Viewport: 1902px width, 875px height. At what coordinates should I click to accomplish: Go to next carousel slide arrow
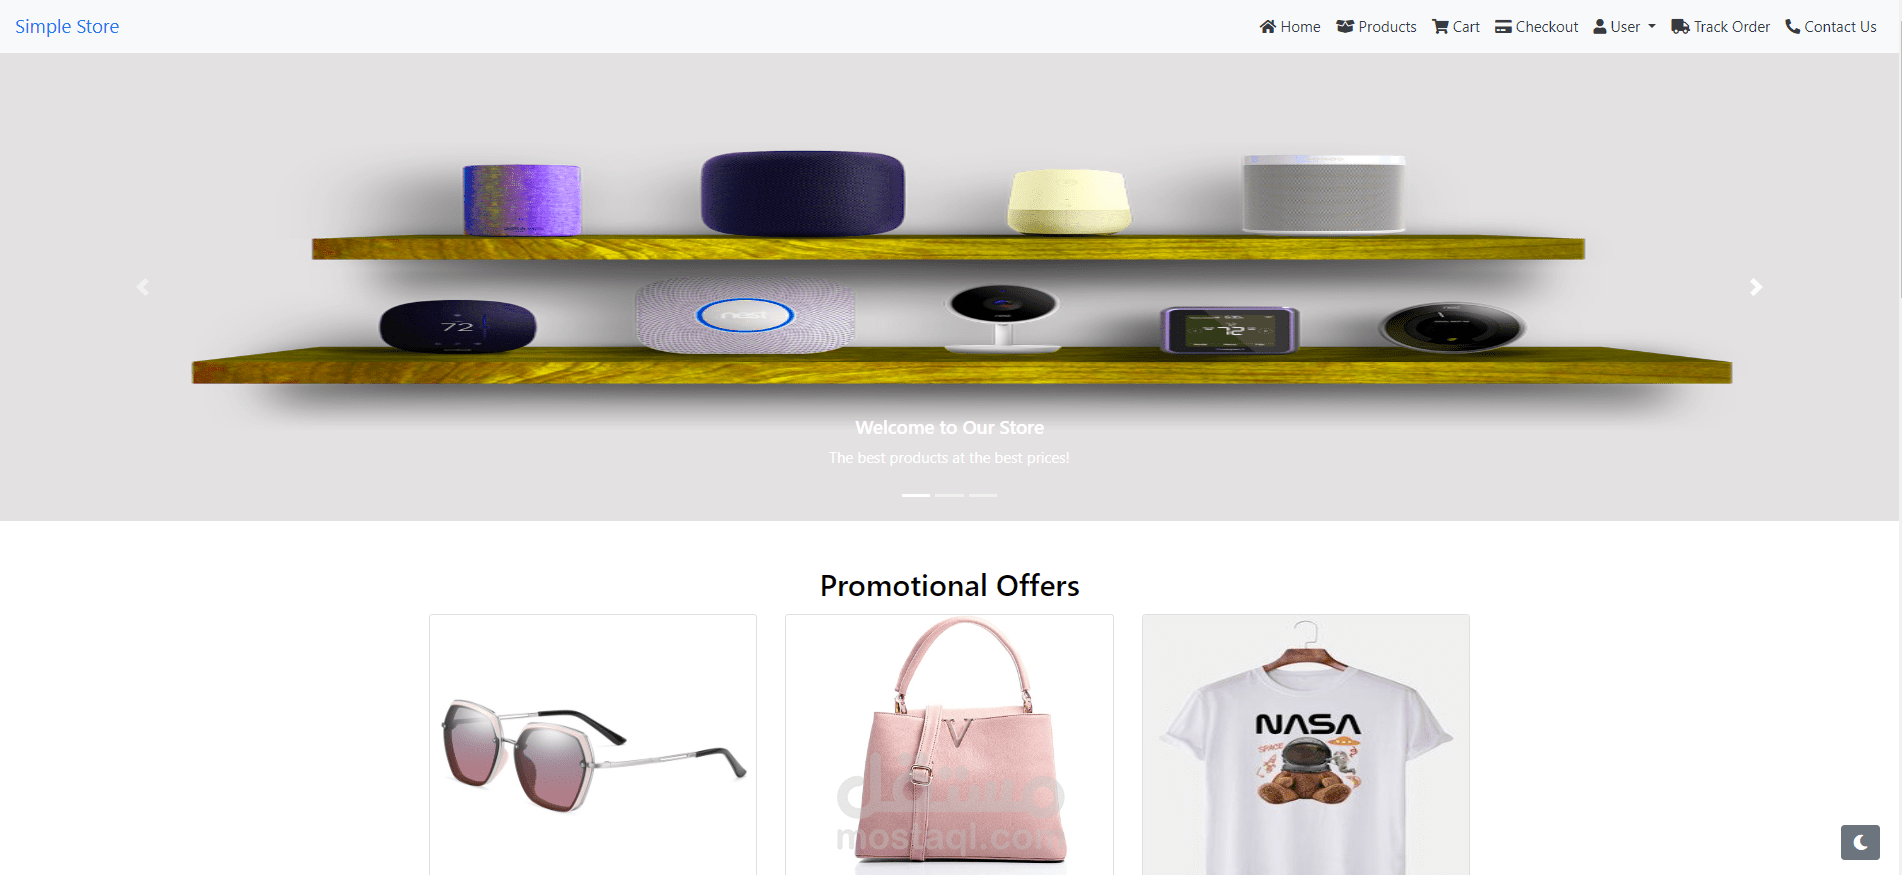(1756, 287)
